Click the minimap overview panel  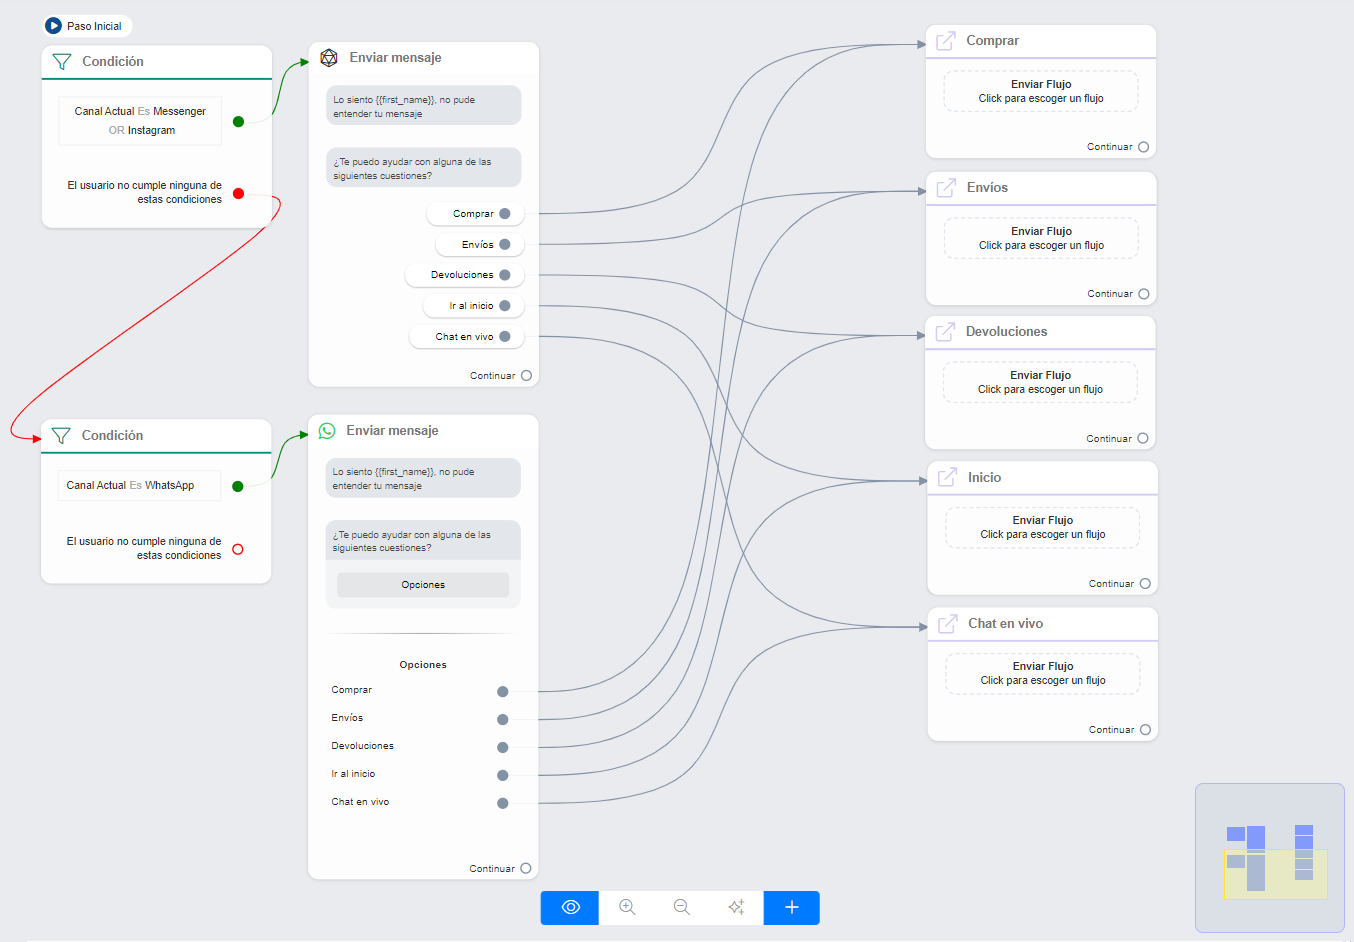click(x=1269, y=858)
